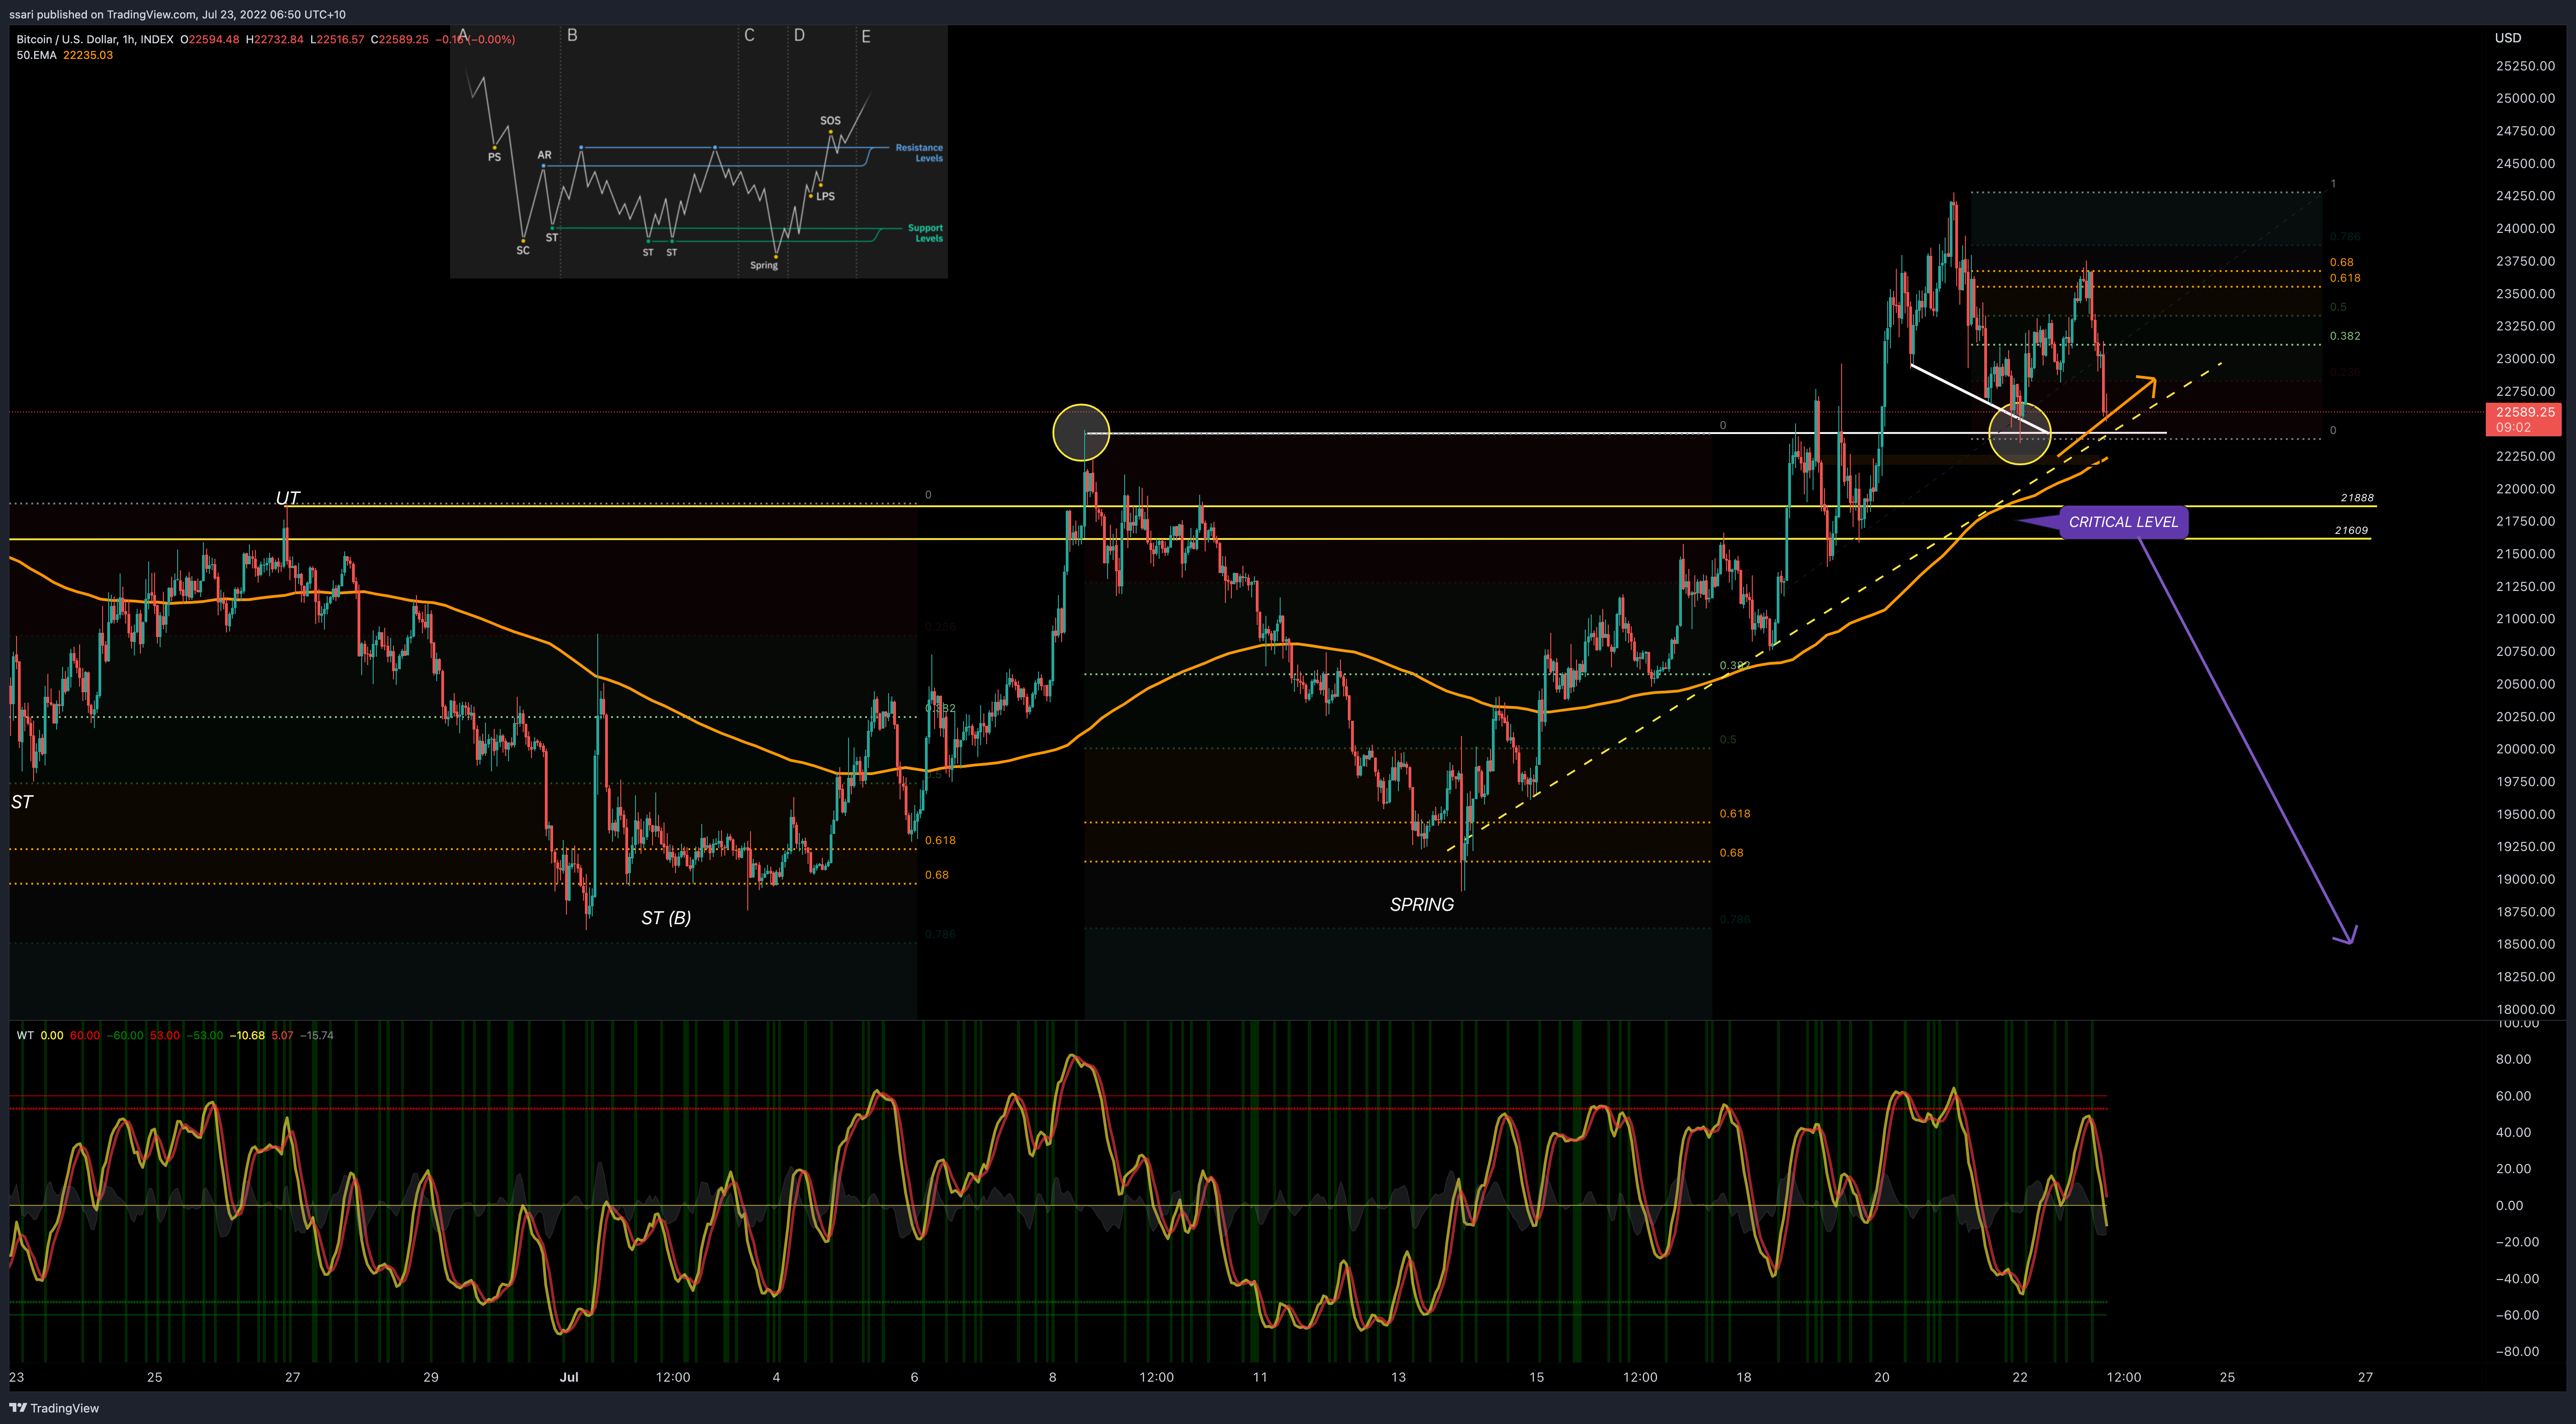The image size is (2576, 1424).
Task: Click the Jul label on time axis
Action: [x=569, y=1377]
